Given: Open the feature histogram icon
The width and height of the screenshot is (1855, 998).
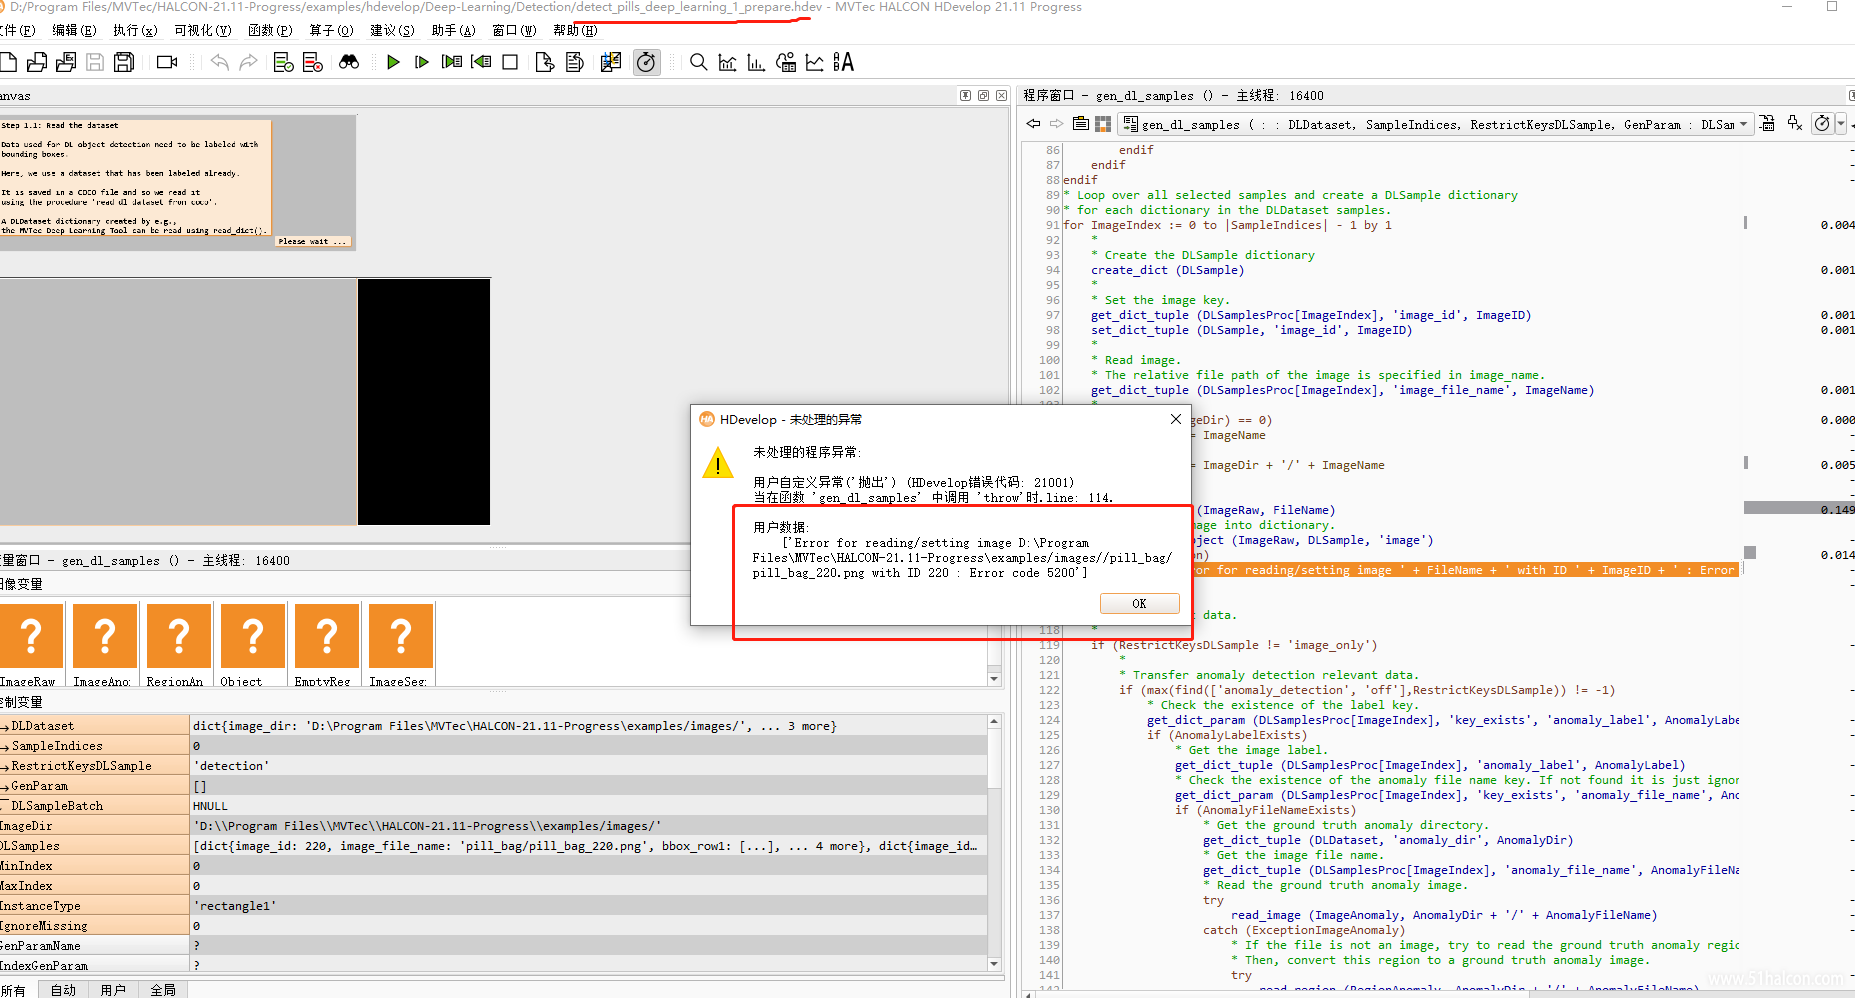Looking at the screenshot, I should coord(757,62).
